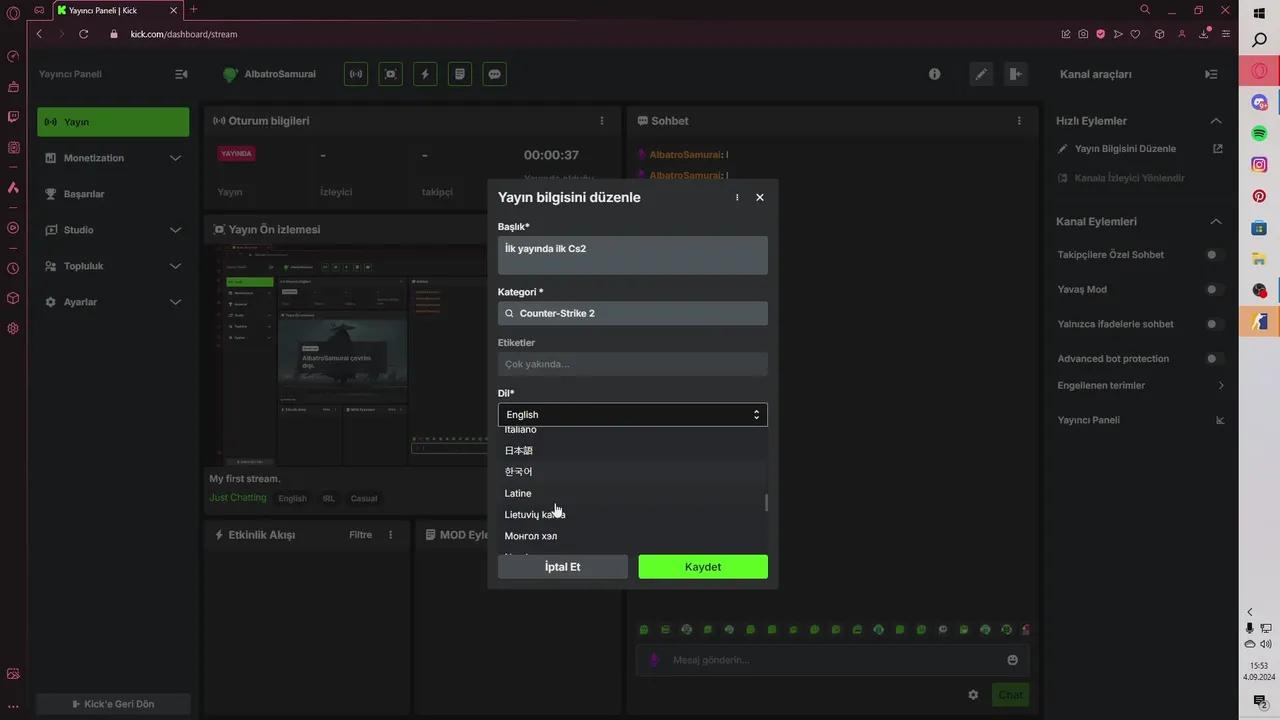Click the İptal Et button
This screenshot has height=720, width=1280.
pos(563,567)
